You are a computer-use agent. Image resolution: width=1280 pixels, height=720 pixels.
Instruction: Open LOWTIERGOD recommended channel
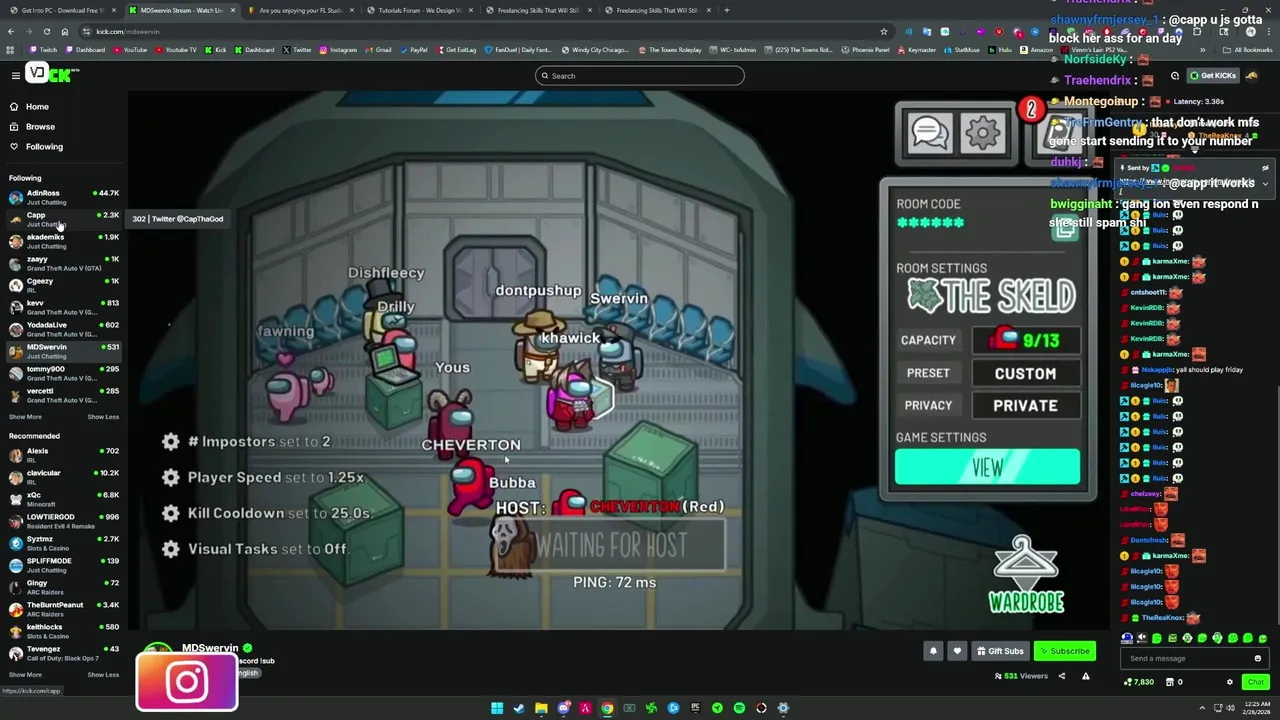pos(63,521)
